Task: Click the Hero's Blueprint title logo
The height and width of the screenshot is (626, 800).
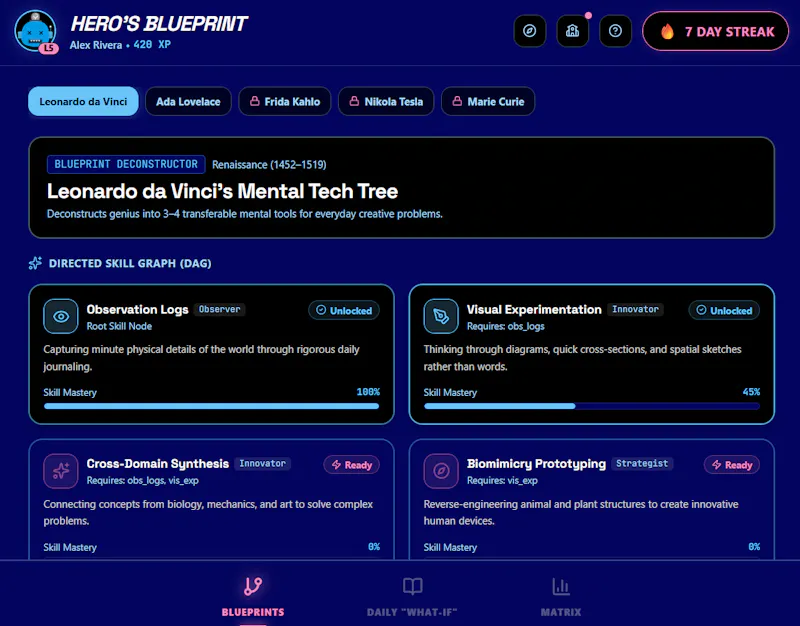Action: pos(159,23)
